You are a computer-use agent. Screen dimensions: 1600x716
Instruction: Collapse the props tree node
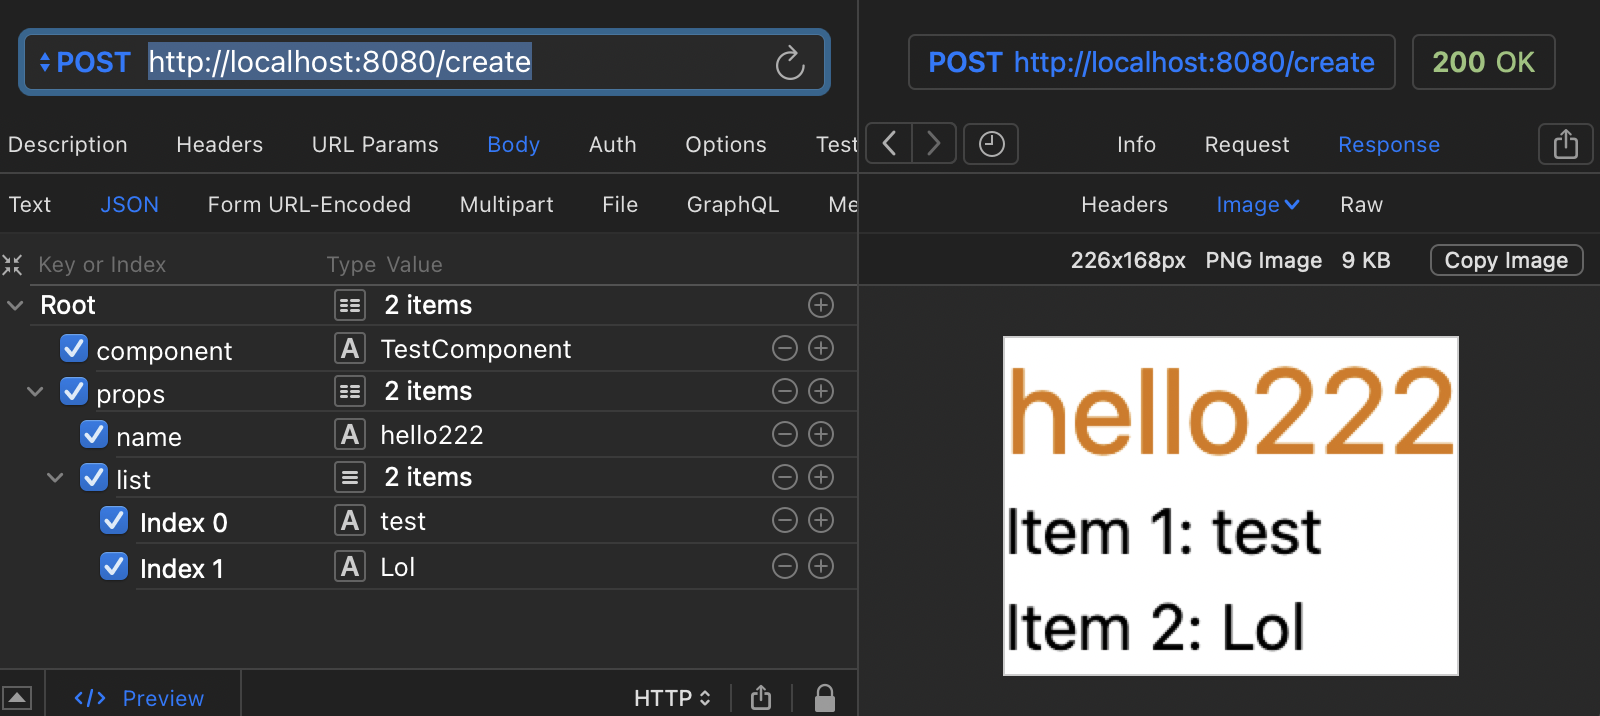click(x=35, y=391)
